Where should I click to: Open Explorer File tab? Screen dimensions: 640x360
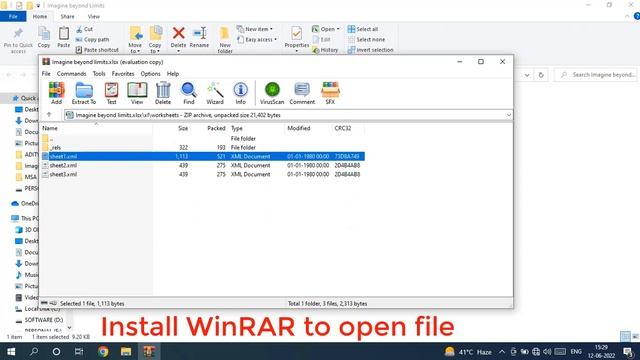click(13, 16)
